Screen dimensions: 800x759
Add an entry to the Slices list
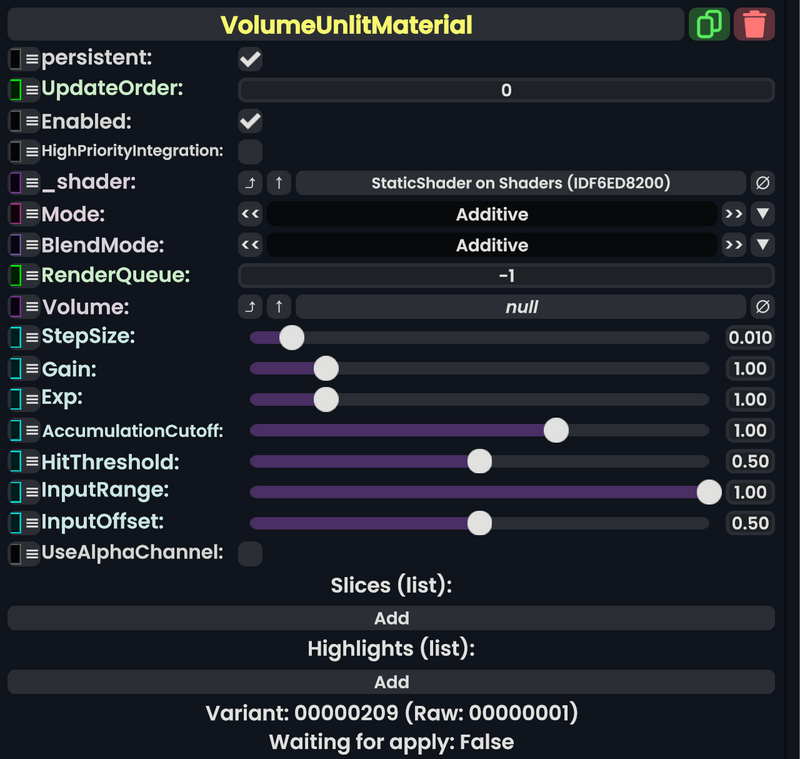(x=391, y=618)
